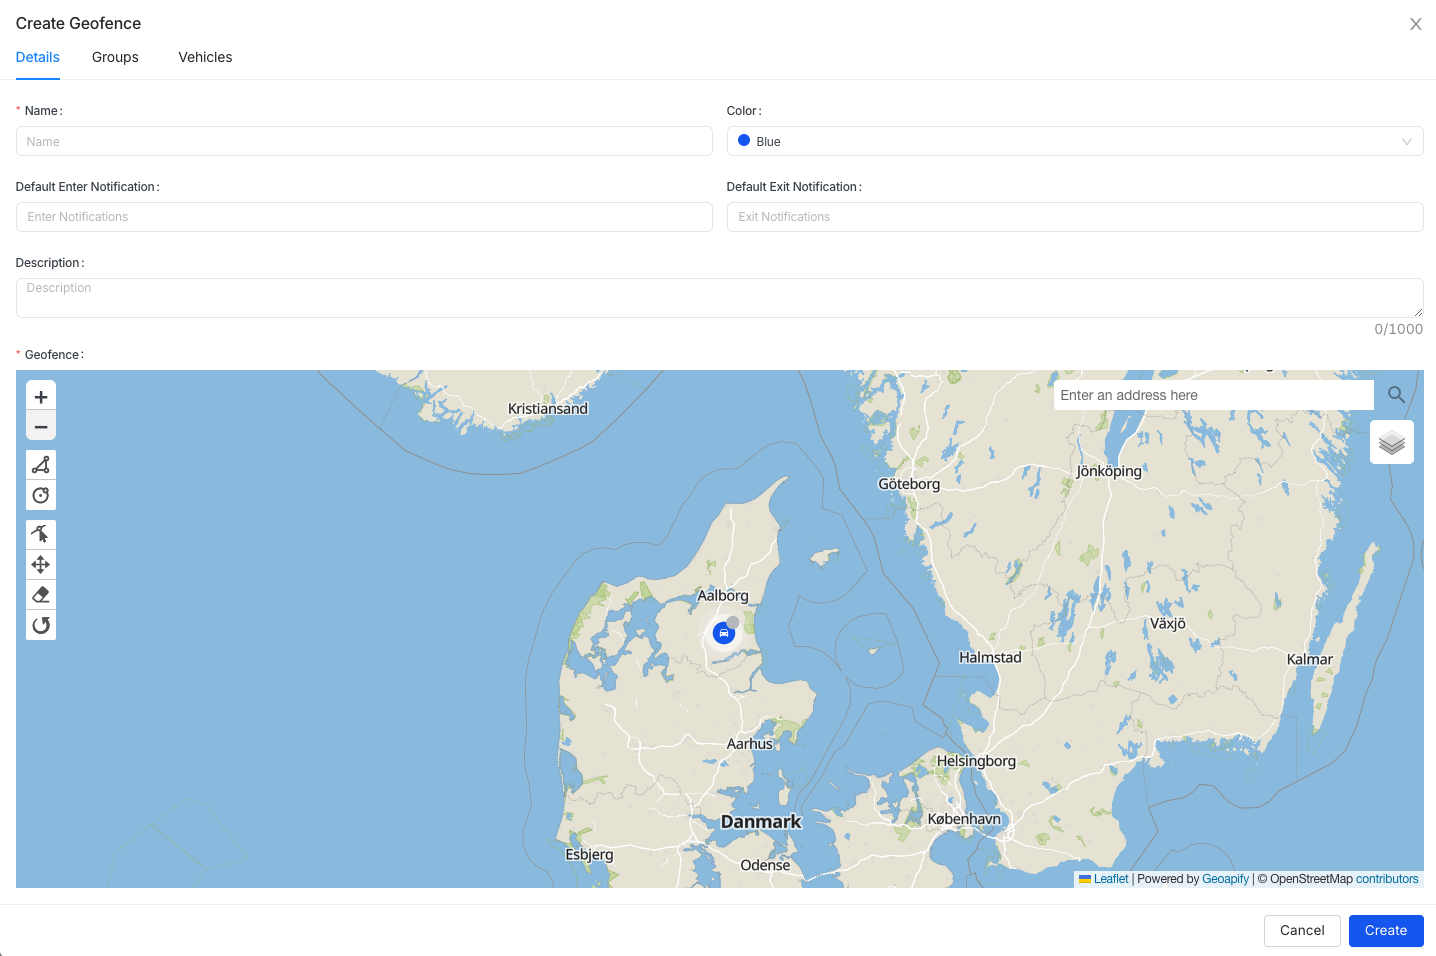Image resolution: width=1436 pixels, height=956 pixels.
Task: Click the vehicle marker near Aalborg
Action: click(724, 633)
